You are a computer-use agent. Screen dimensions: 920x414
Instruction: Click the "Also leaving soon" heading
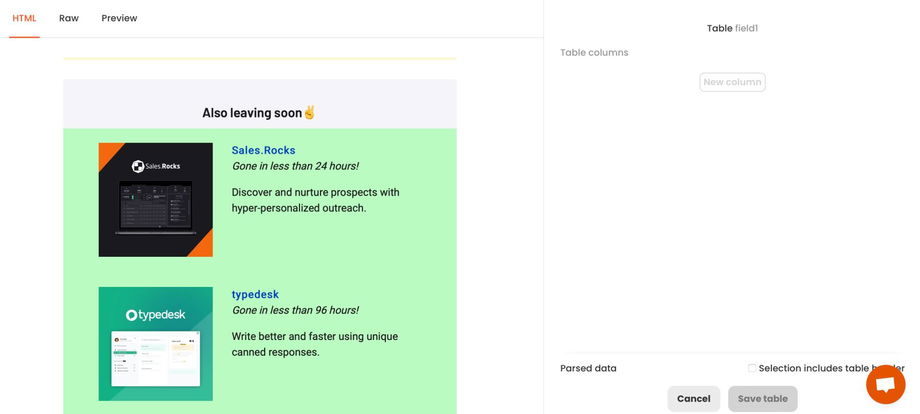(x=252, y=113)
